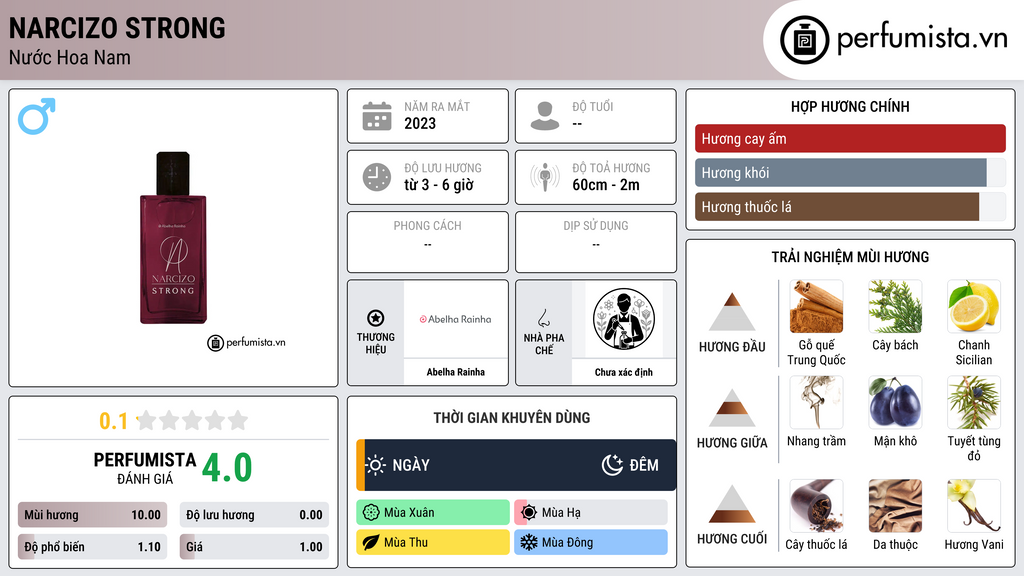Click the calendar icon next to Năm ra mắt
Screen dimensions: 1024x576
pyautogui.click(x=377, y=116)
